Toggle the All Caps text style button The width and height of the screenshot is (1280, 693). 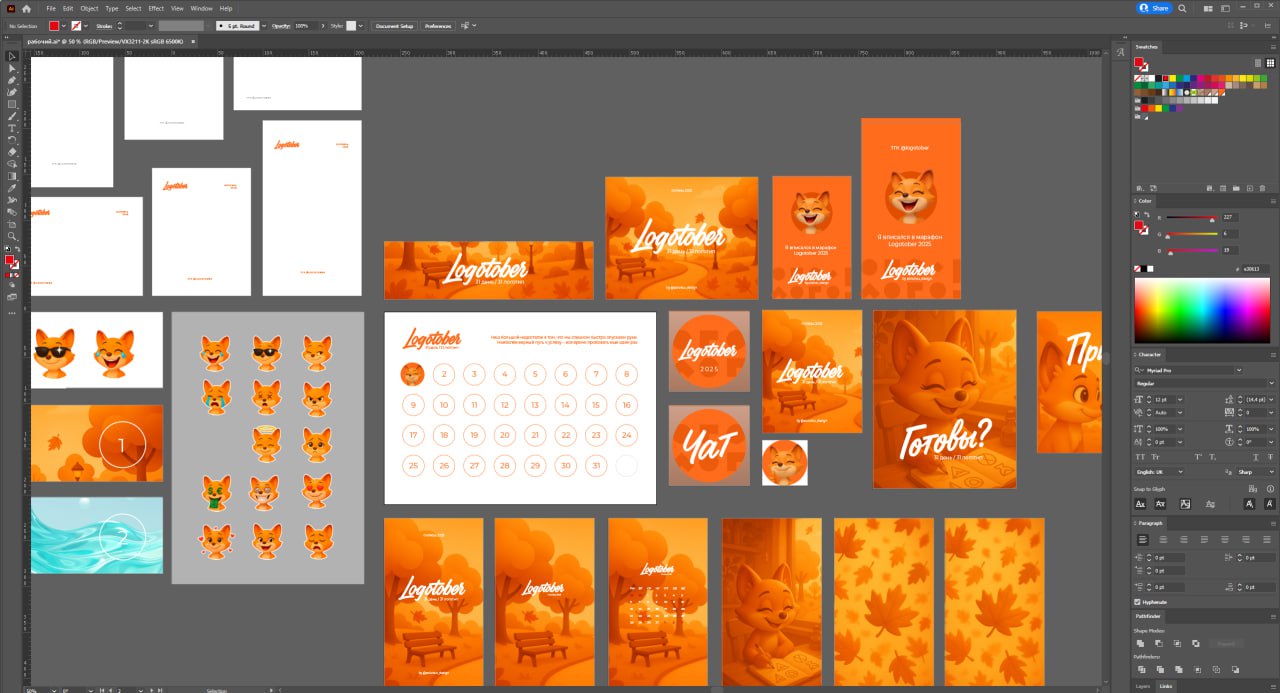point(1141,456)
